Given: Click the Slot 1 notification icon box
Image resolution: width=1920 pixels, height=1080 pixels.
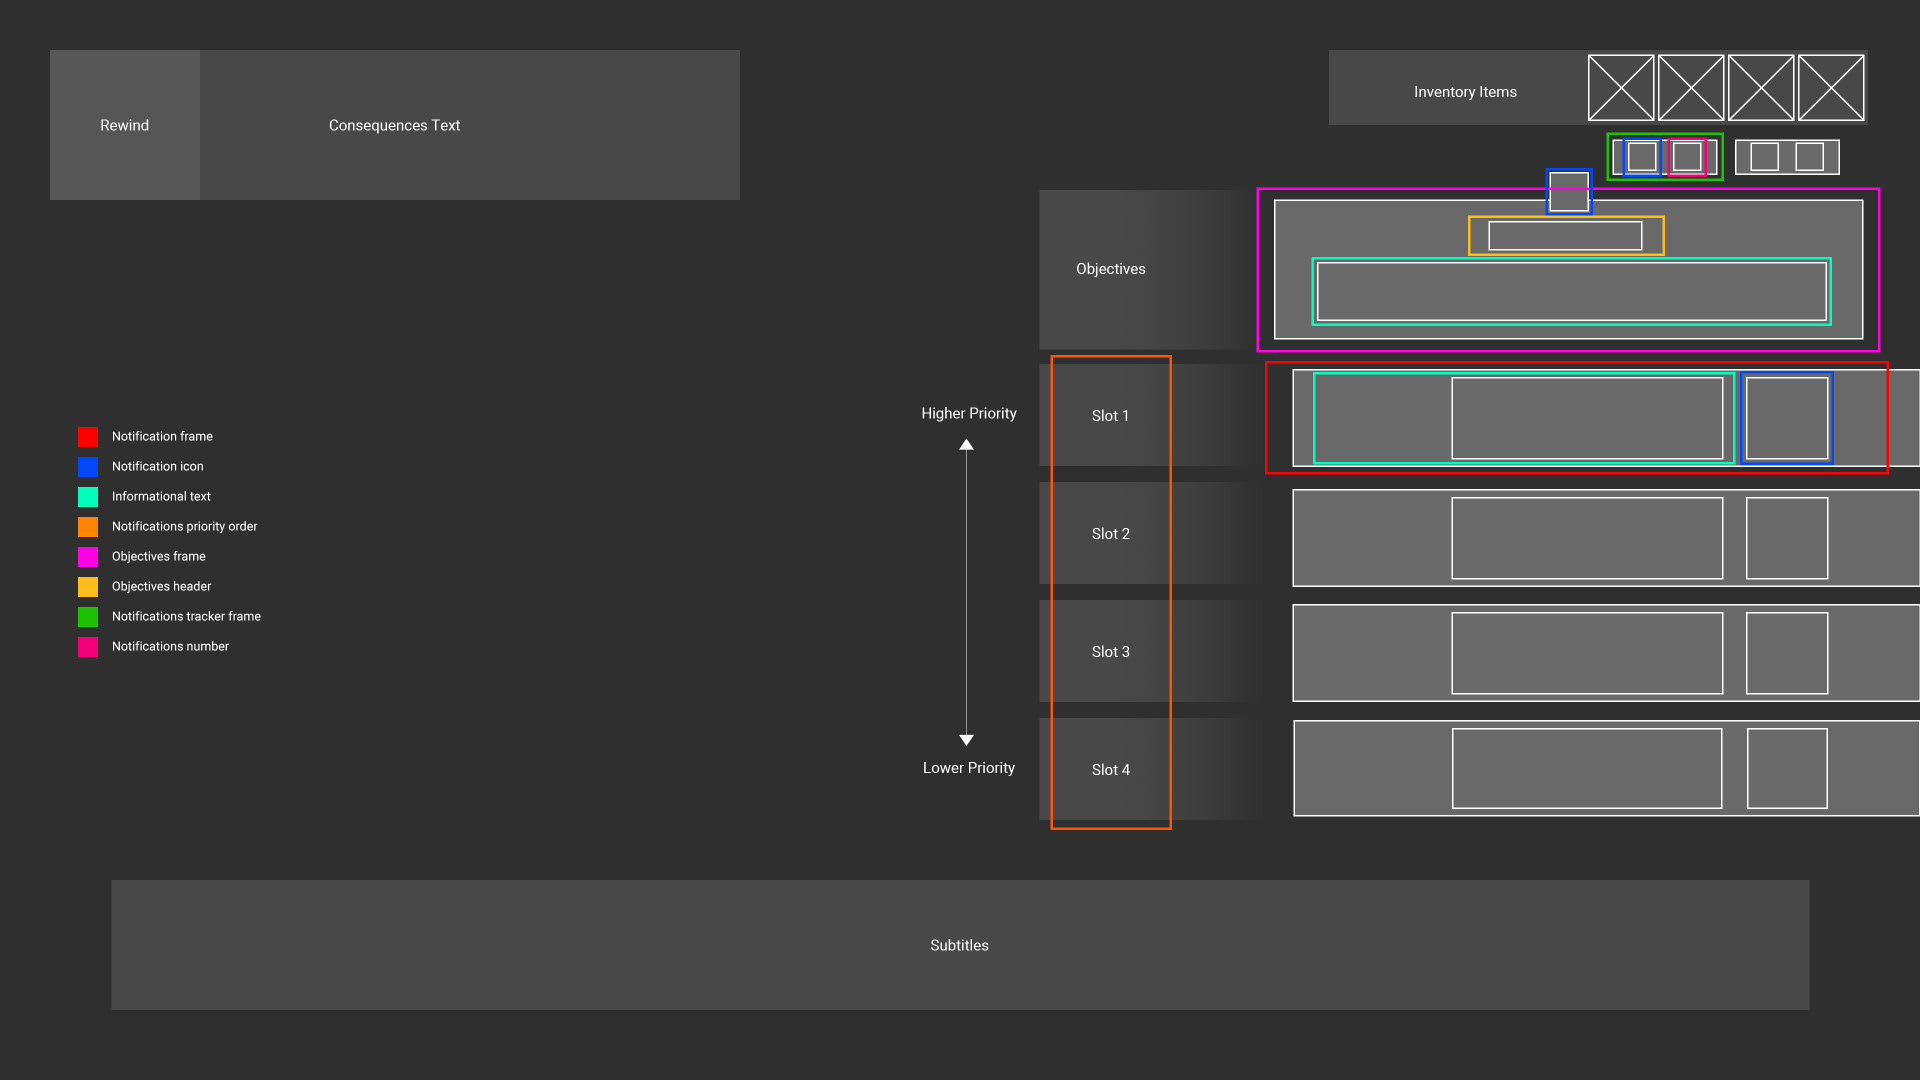Looking at the screenshot, I should (1787, 418).
